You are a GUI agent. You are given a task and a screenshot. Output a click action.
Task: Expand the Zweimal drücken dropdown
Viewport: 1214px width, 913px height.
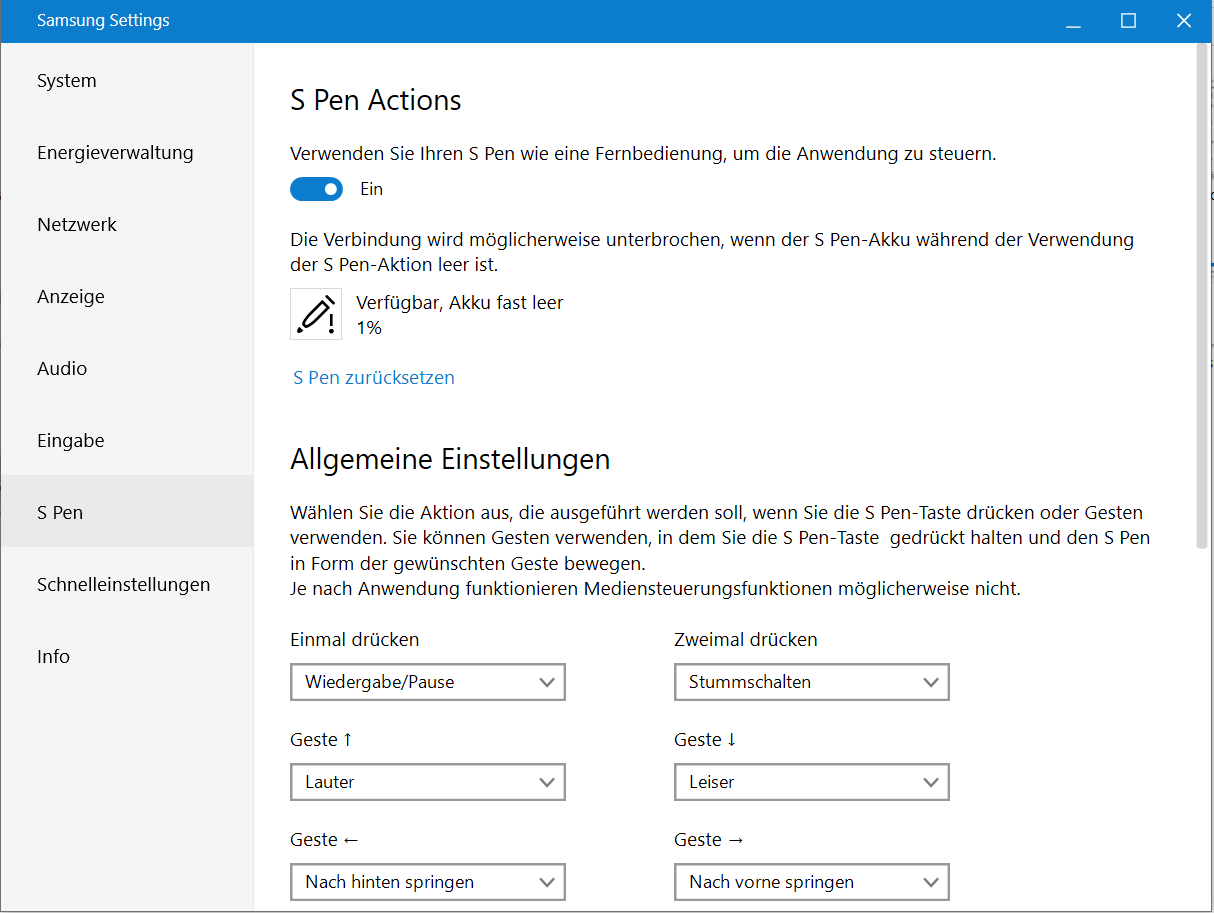pyautogui.click(x=811, y=682)
